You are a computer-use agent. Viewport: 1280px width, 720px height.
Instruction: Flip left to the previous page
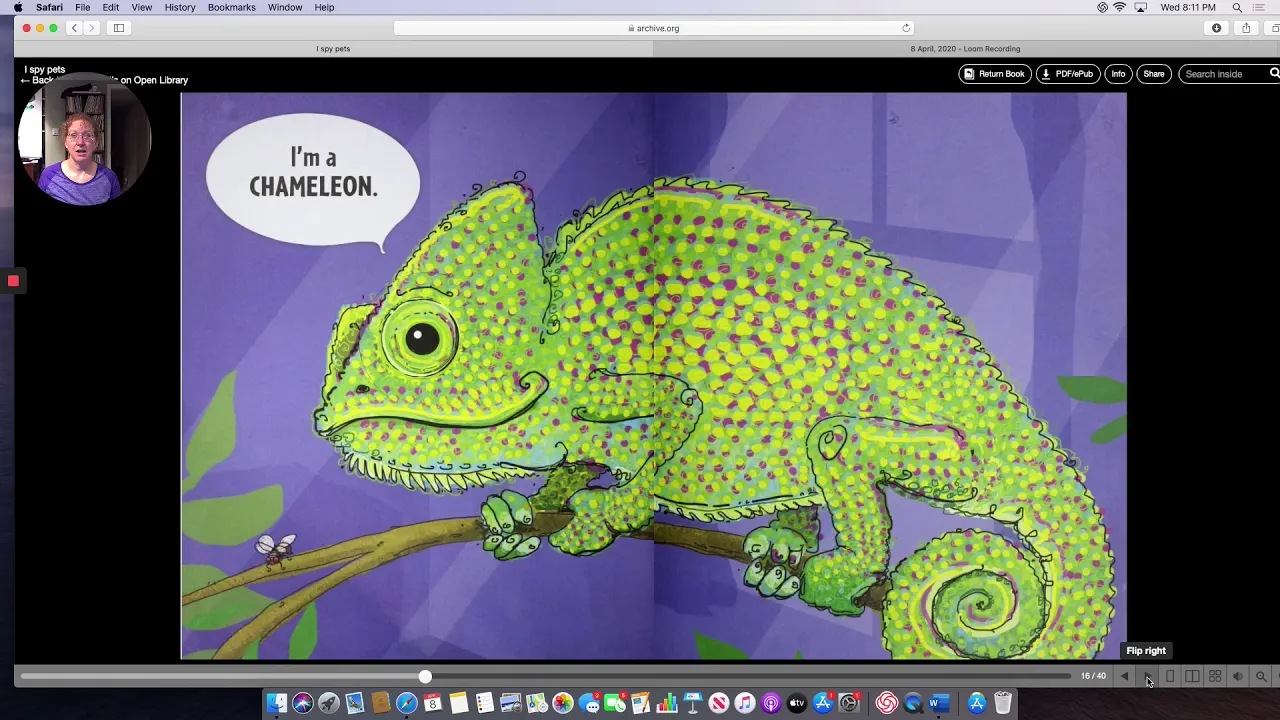point(1124,677)
